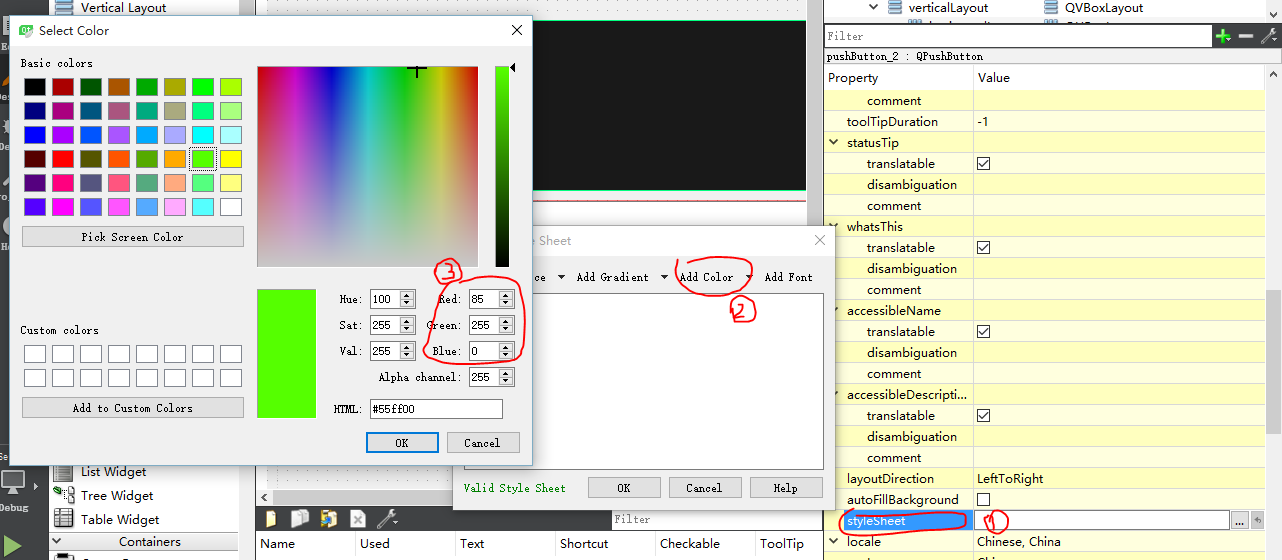Viewport: 1282px width, 560px height.
Task: Click the Copy action icon in Action Editor
Action: (x=300, y=519)
